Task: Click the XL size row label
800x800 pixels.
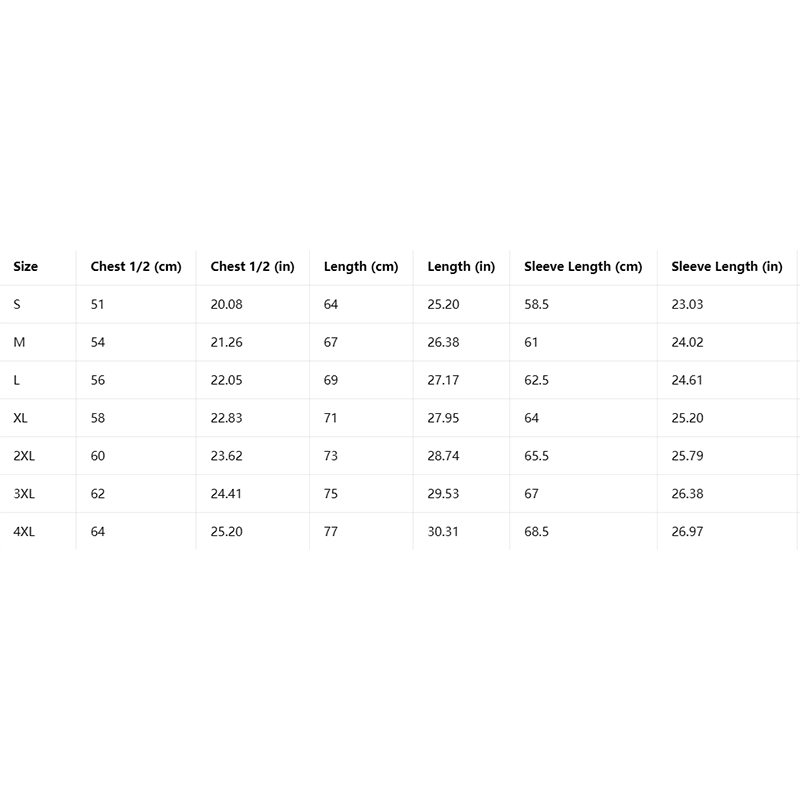Action: tap(20, 418)
